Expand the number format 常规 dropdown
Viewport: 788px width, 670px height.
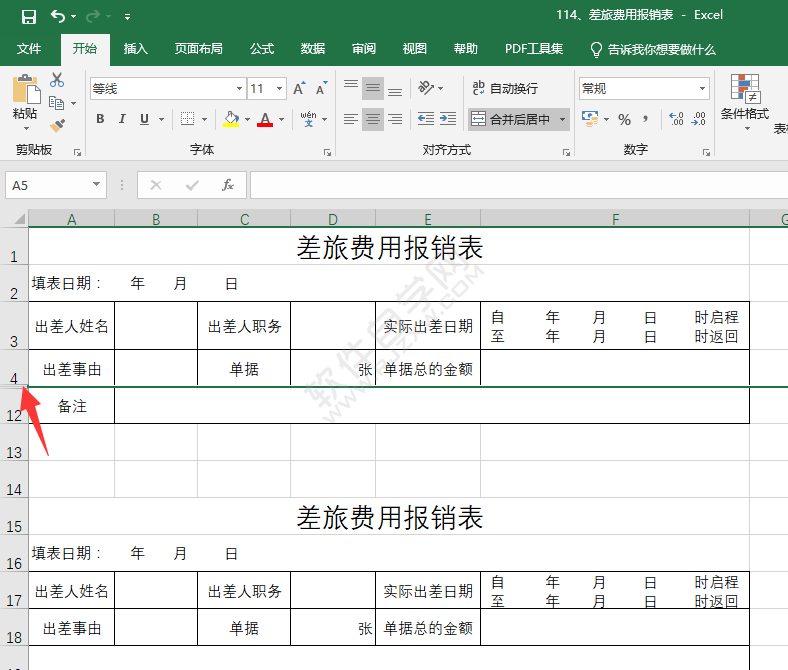pos(702,89)
